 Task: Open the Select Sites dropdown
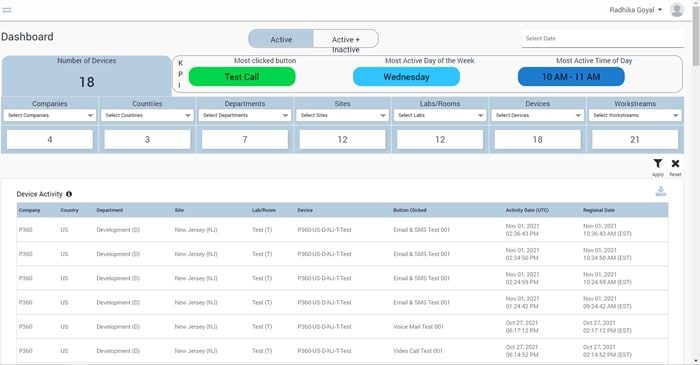[x=342, y=115]
